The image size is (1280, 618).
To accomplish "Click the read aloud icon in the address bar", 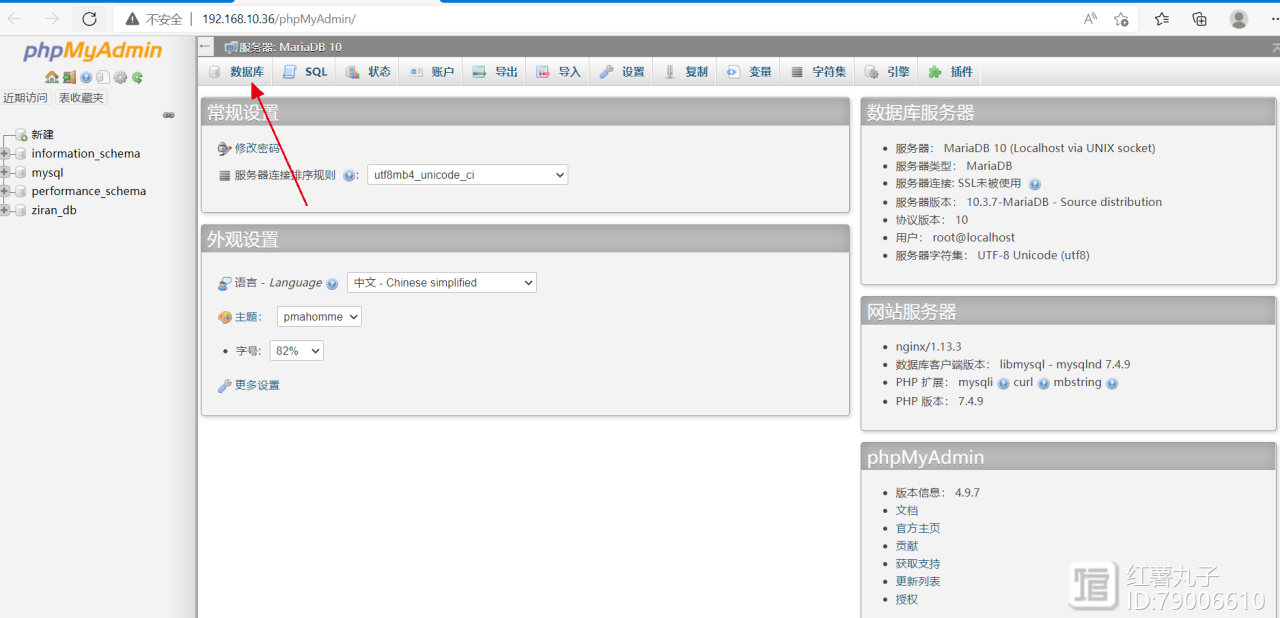I will click(1090, 19).
